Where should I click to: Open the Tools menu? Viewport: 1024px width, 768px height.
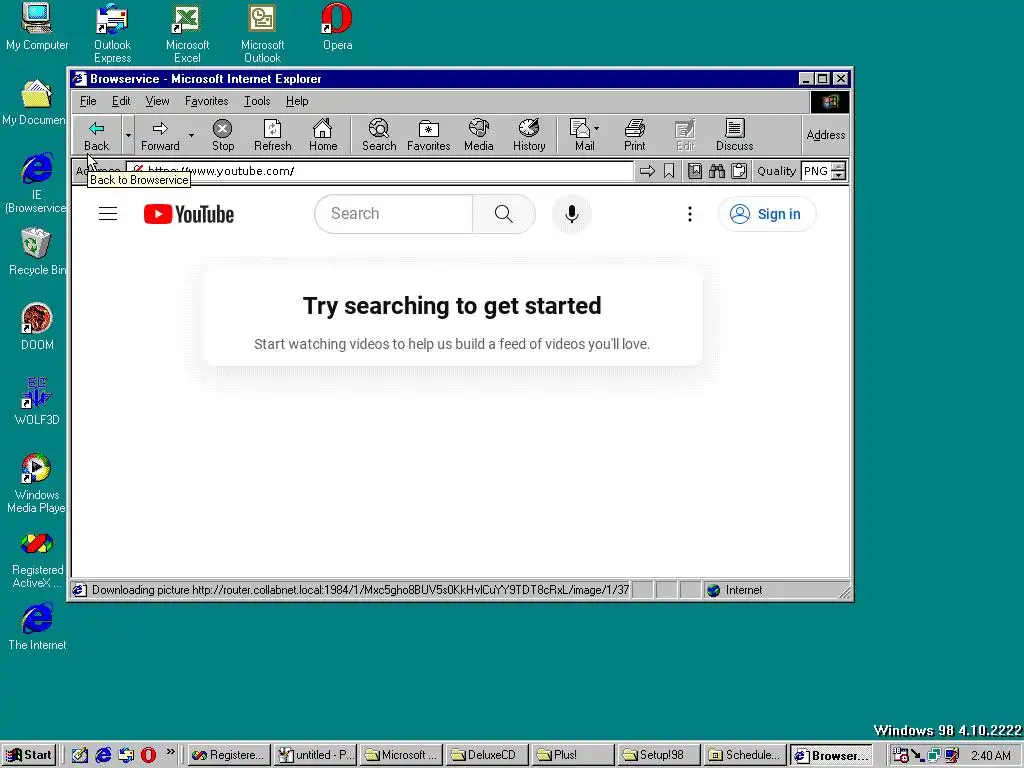coord(257,101)
